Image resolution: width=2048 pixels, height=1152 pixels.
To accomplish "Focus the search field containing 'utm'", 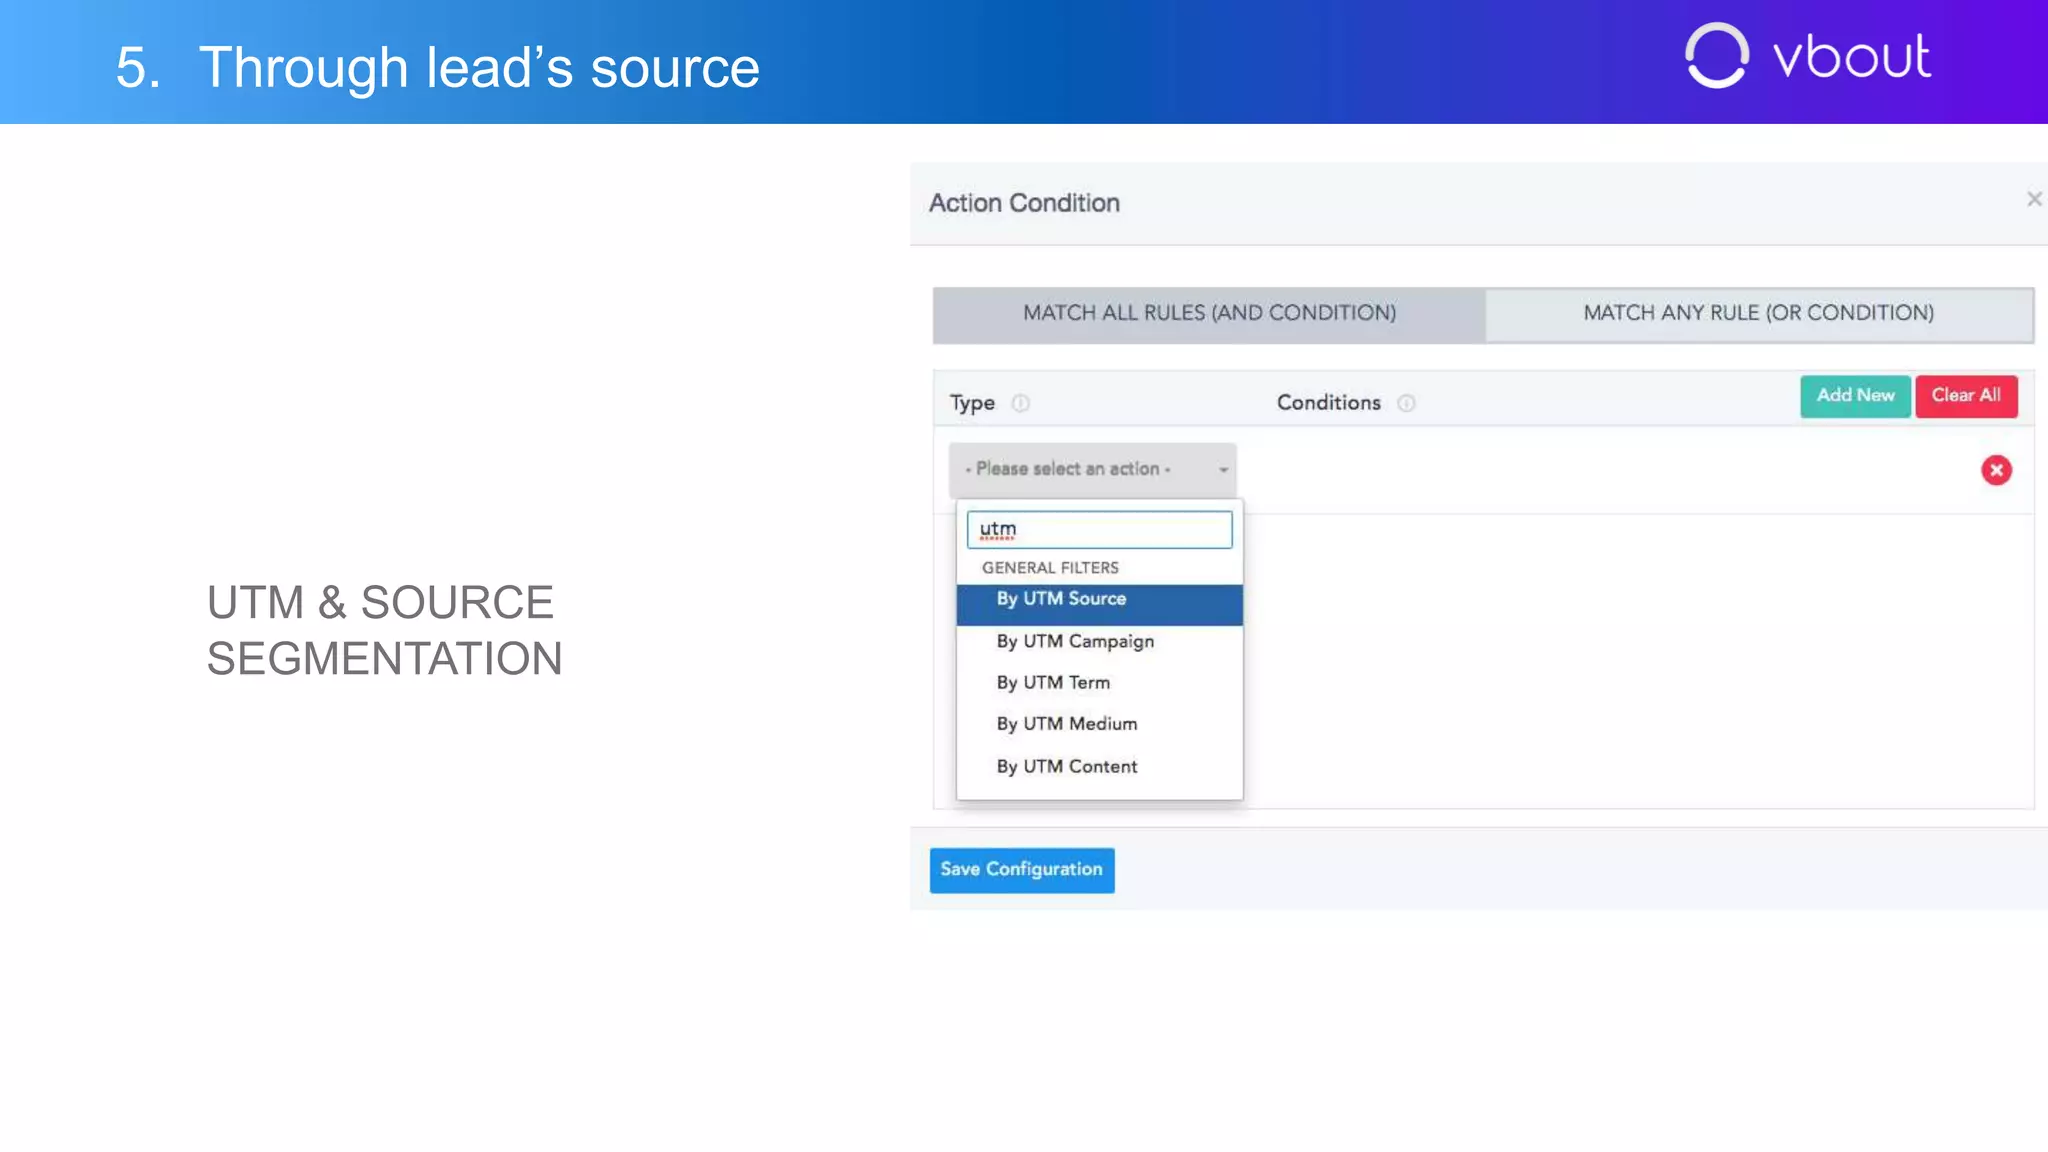I will coord(1099,529).
